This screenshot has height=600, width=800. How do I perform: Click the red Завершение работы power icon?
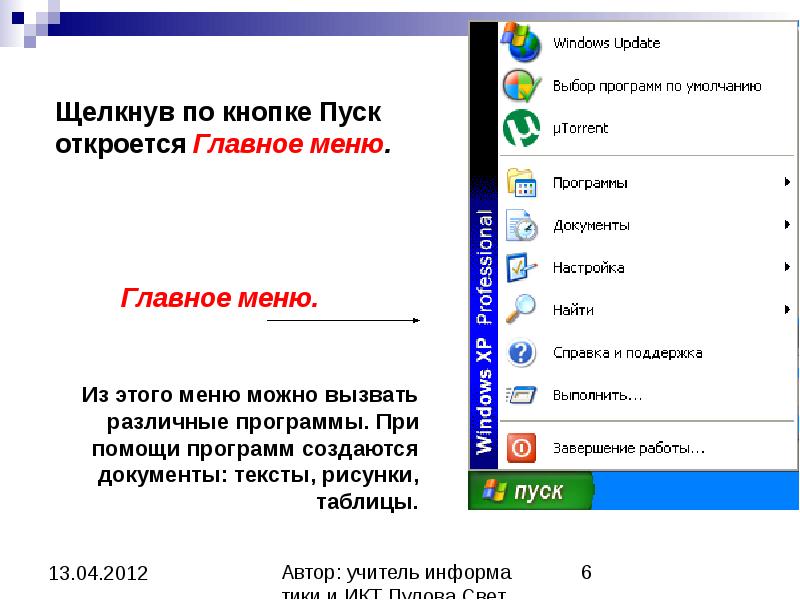tap(521, 447)
